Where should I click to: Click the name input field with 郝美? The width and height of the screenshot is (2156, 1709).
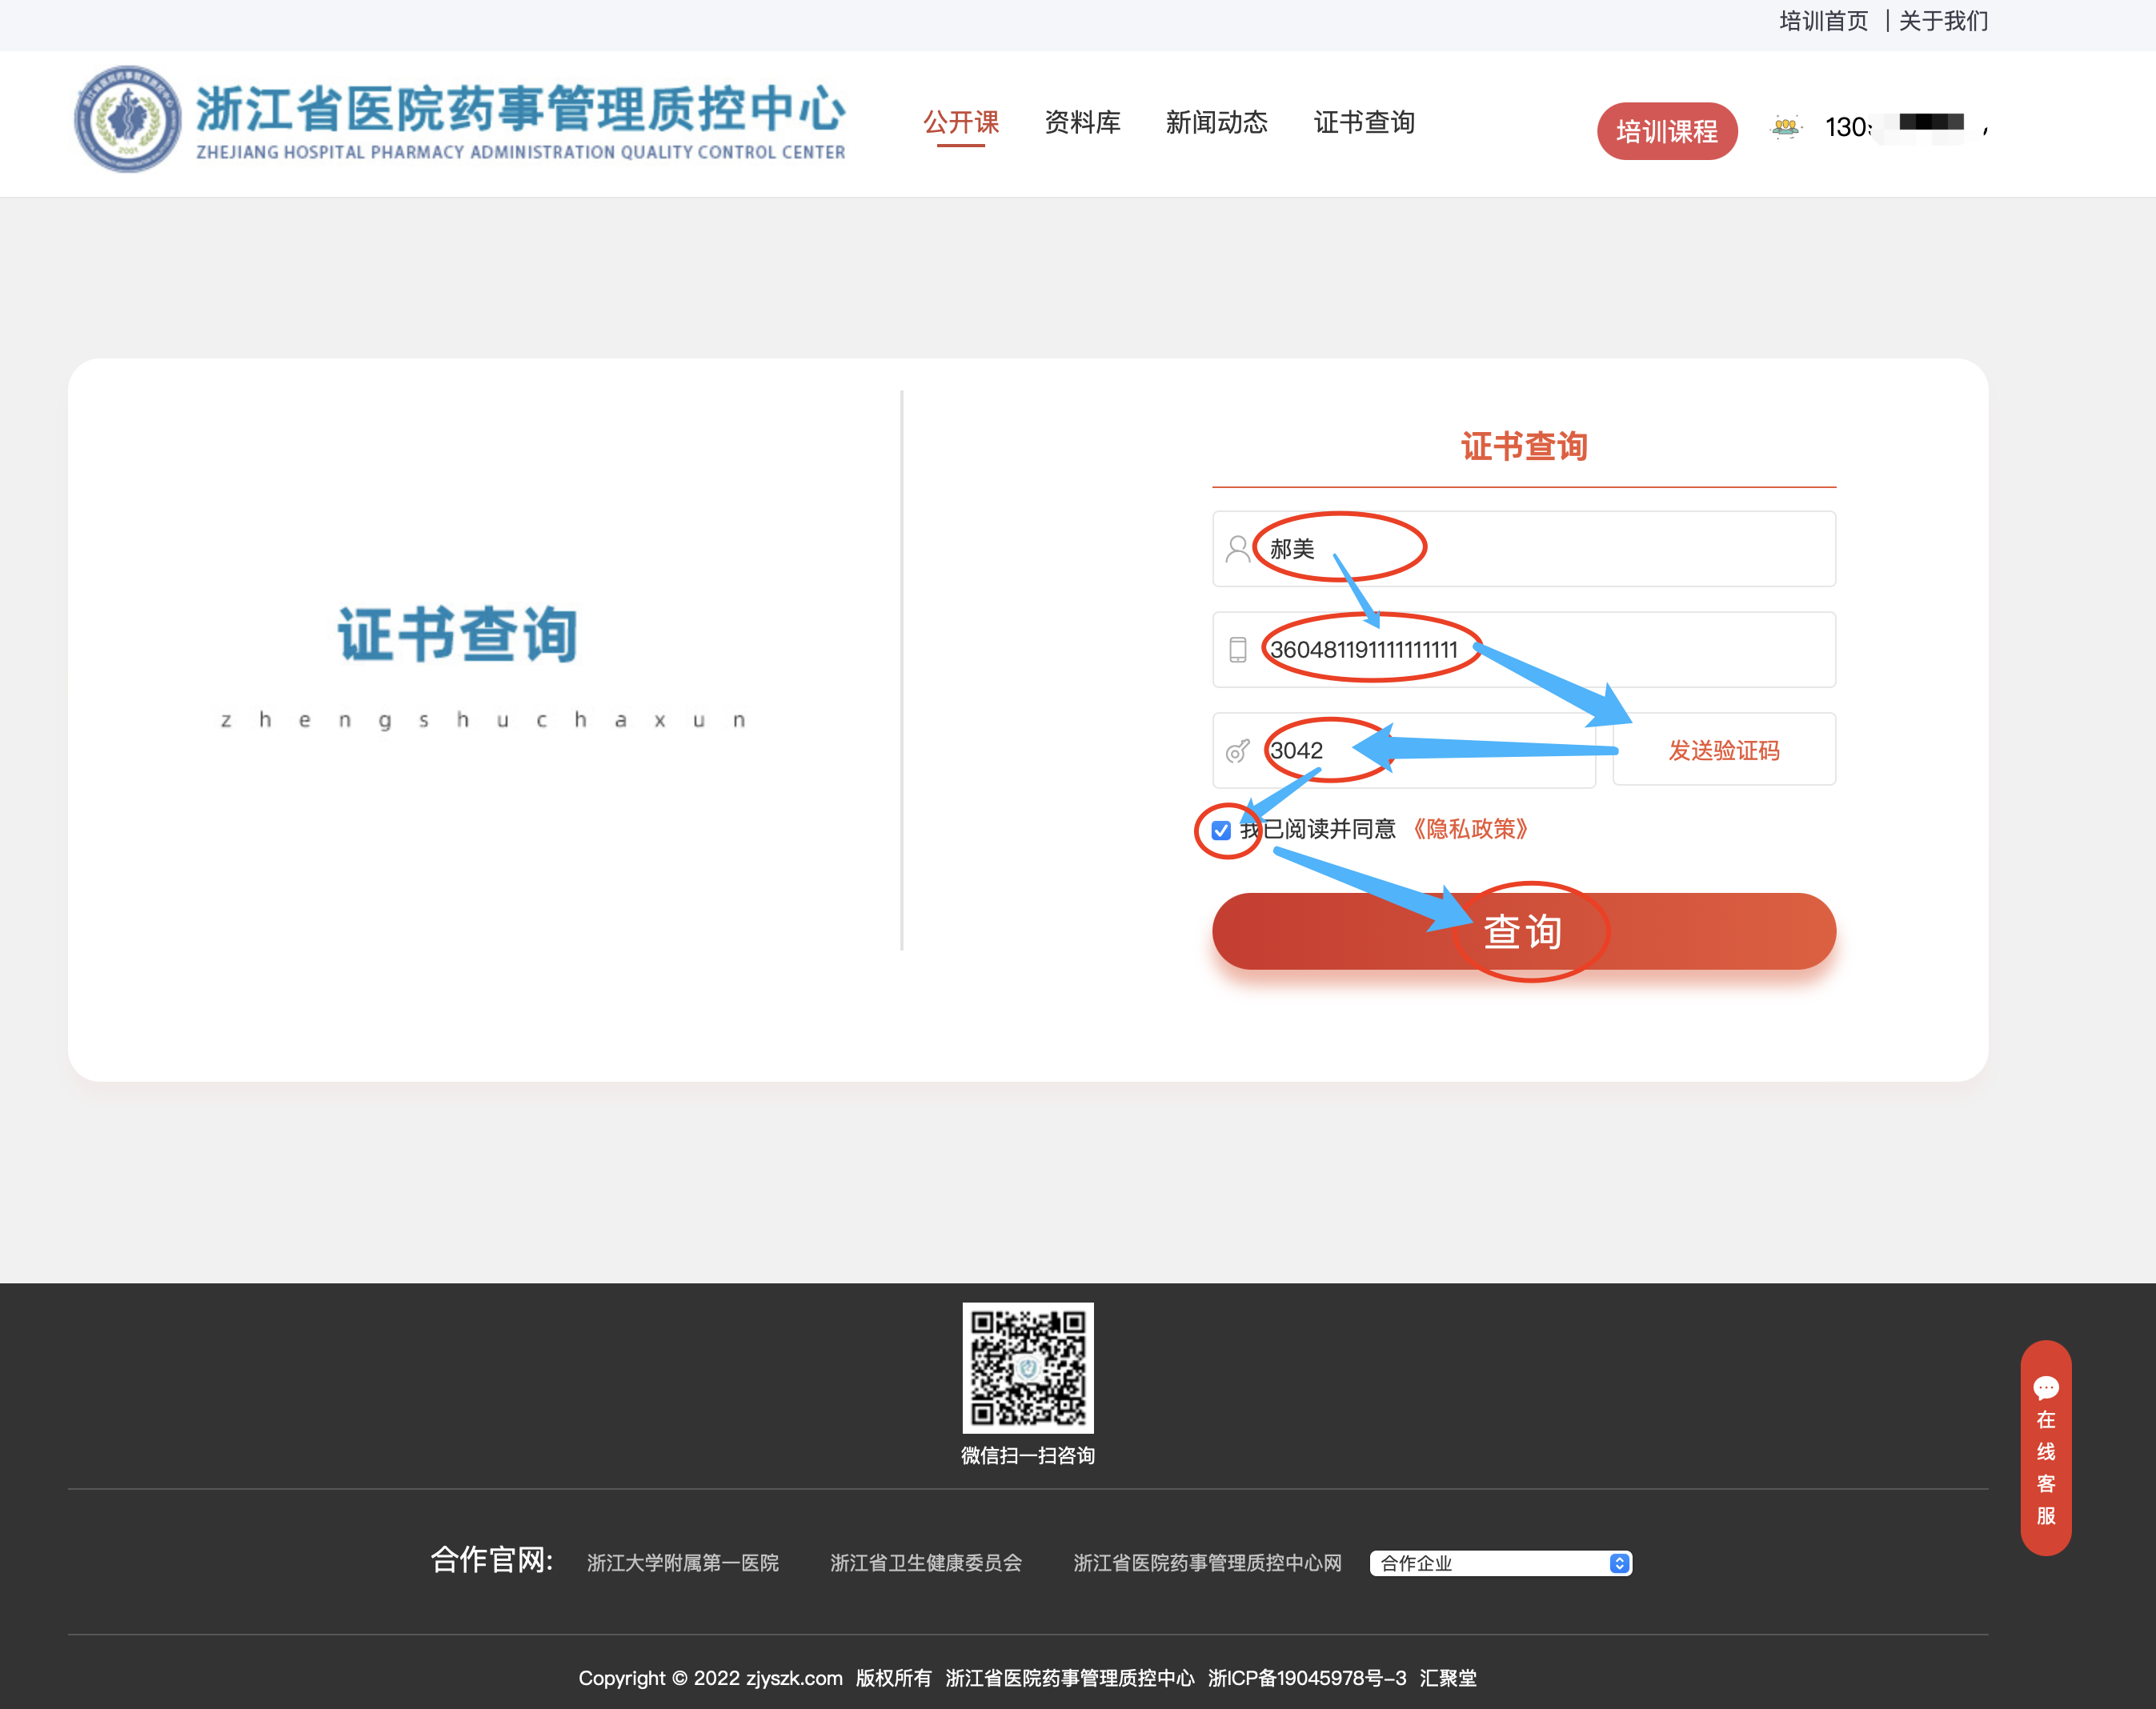(x=1524, y=549)
